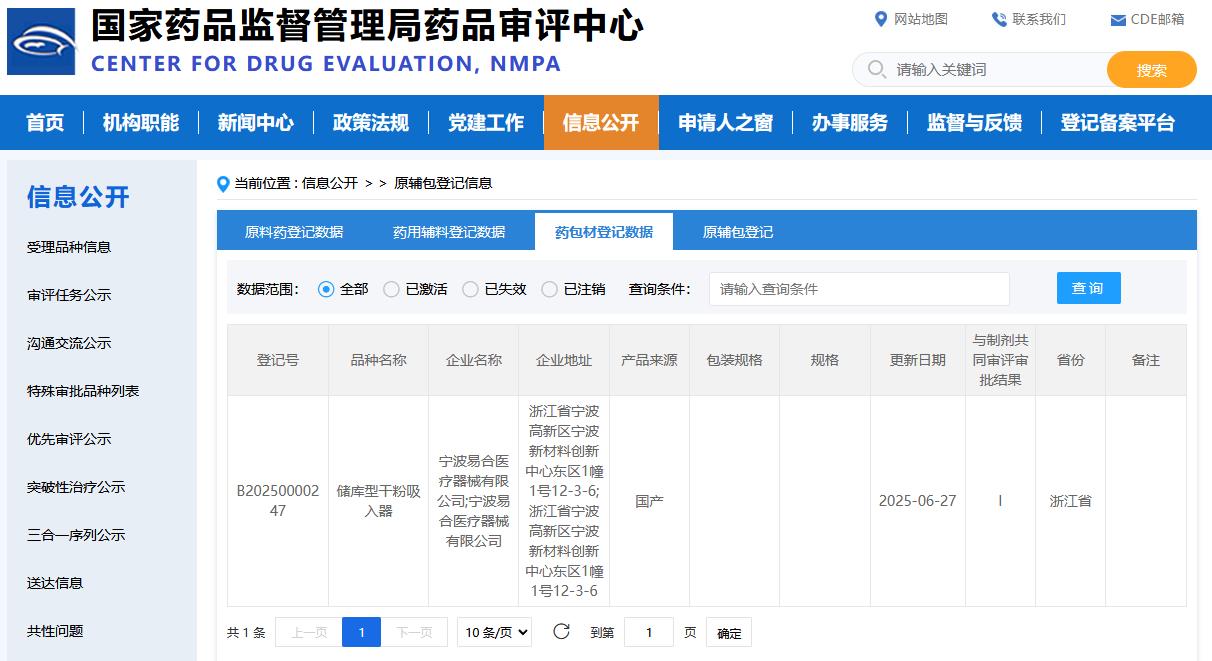Switch to the 药用辅料登记数据 tab
The image size is (1212, 661).
(x=449, y=232)
